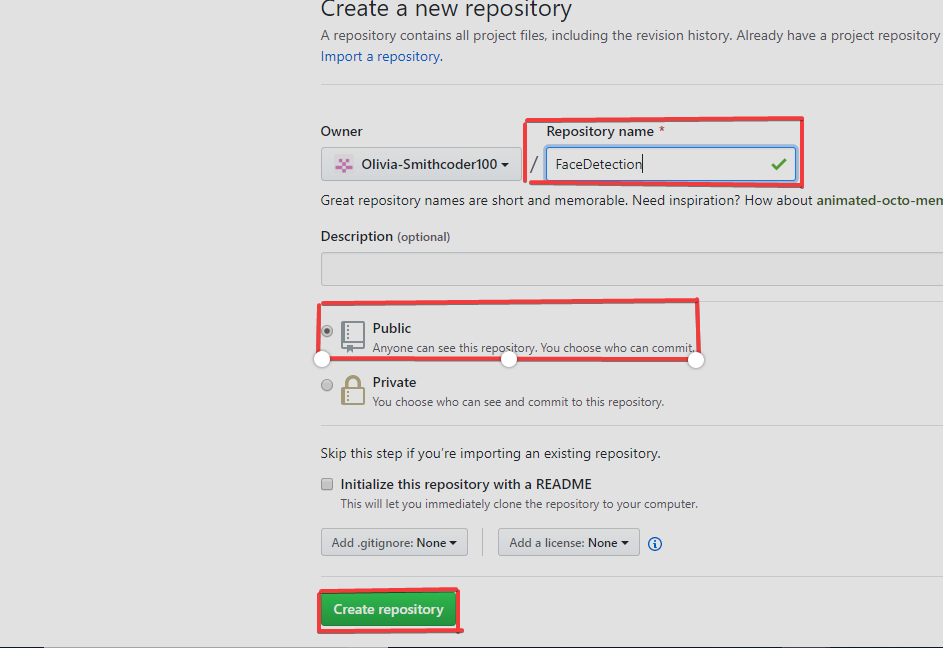
Task: Open the "Add .gitignore: None" dropdown
Action: pyautogui.click(x=393, y=541)
